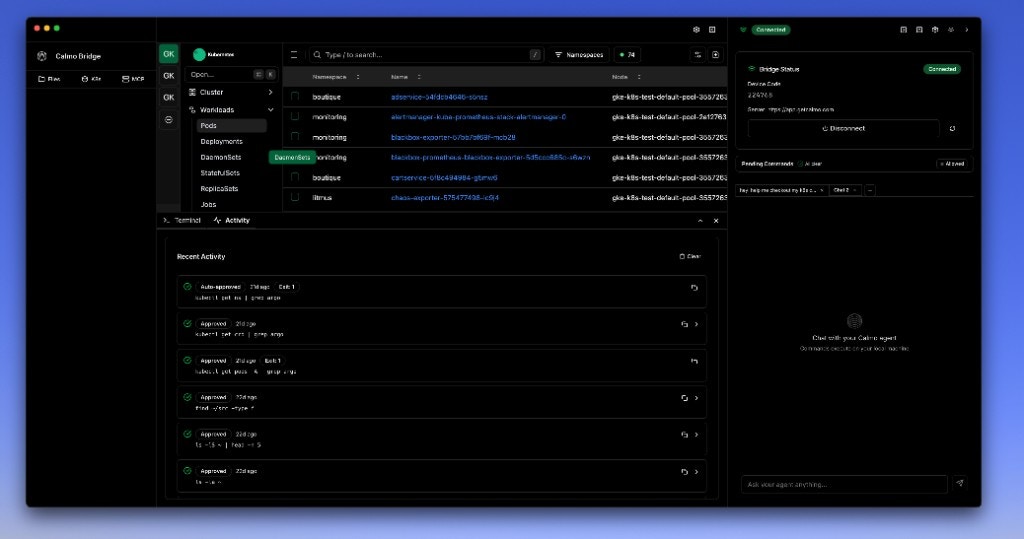Open the settings gear in the top bar

tap(696, 30)
